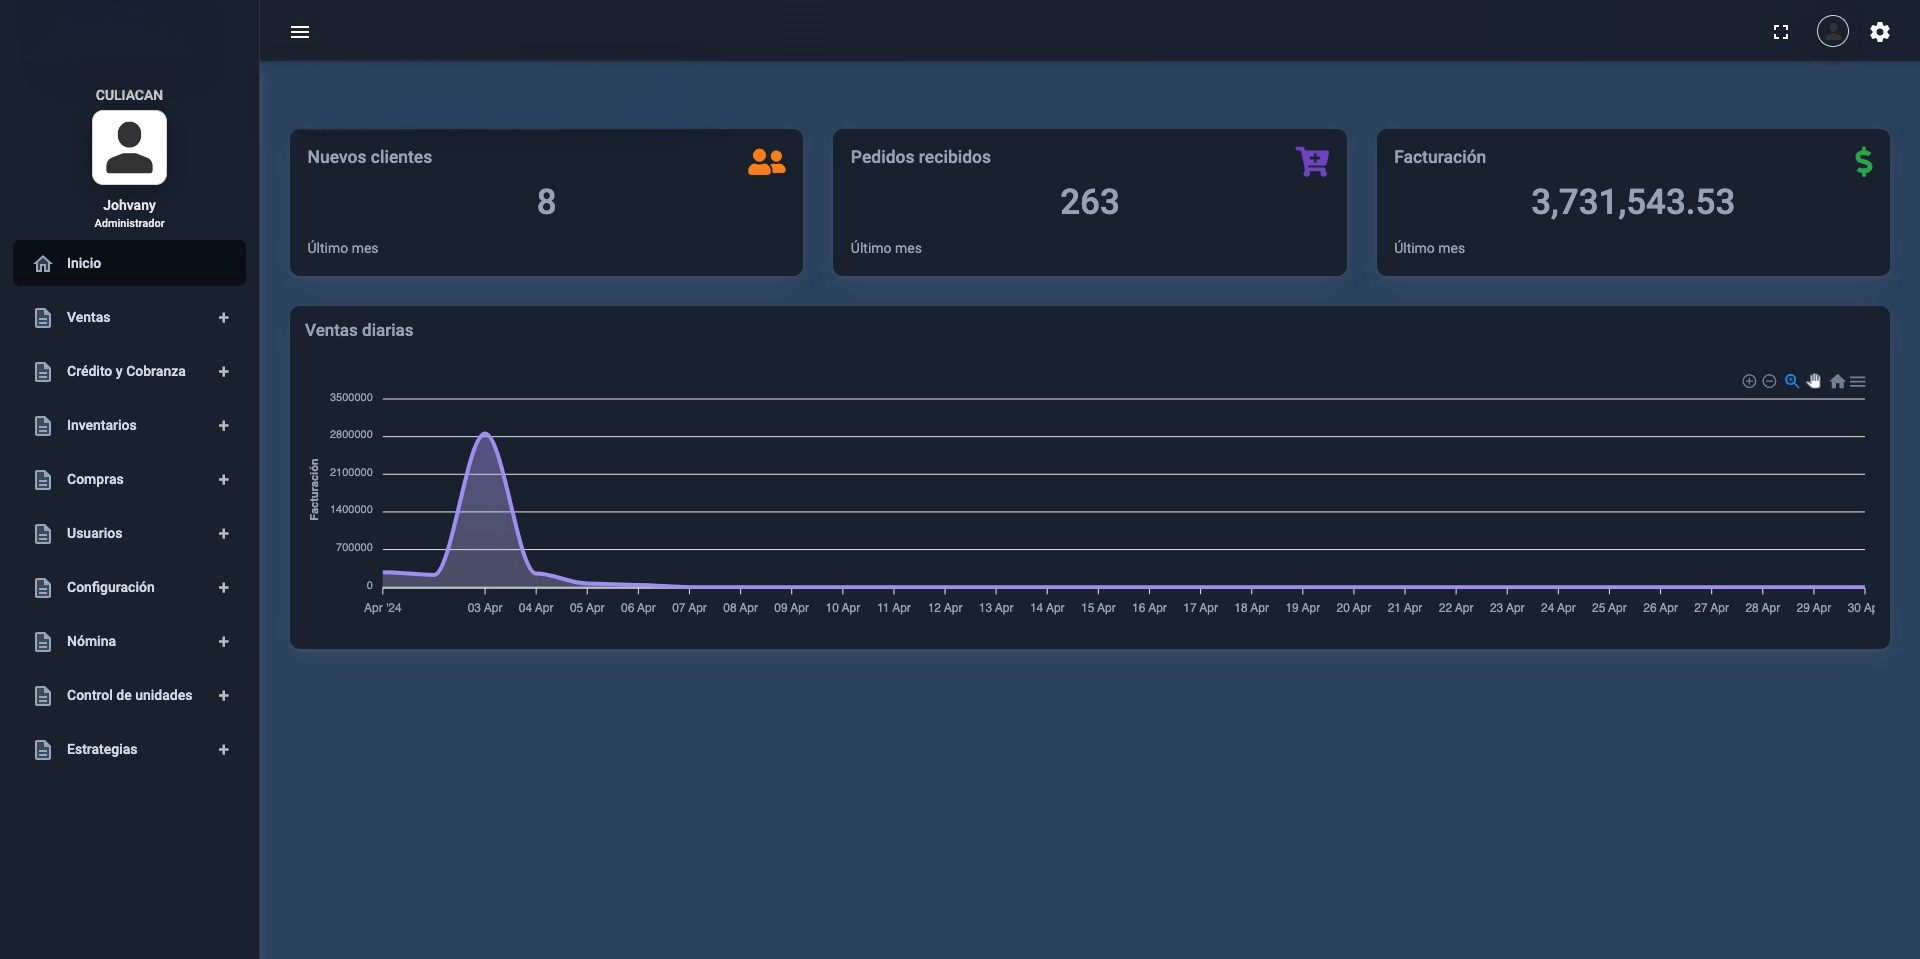Click the Facturación summary card

click(x=1632, y=202)
